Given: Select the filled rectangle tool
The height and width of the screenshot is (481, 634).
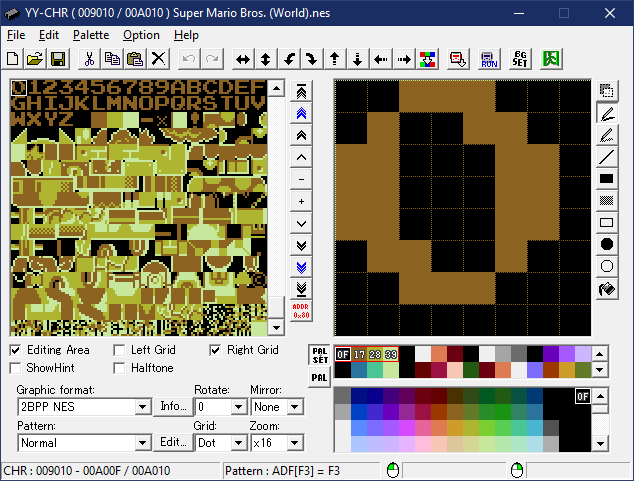Looking at the screenshot, I should pyautogui.click(x=607, y=179).
